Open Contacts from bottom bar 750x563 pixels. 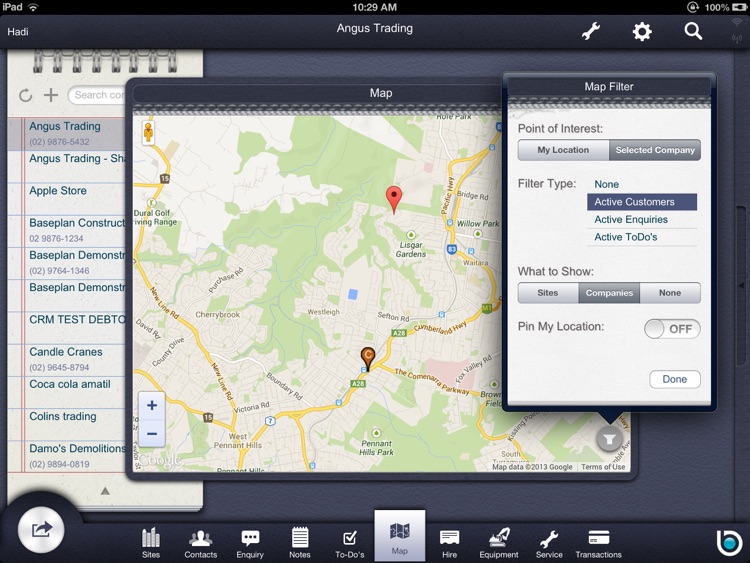click(x=200, y=543)
